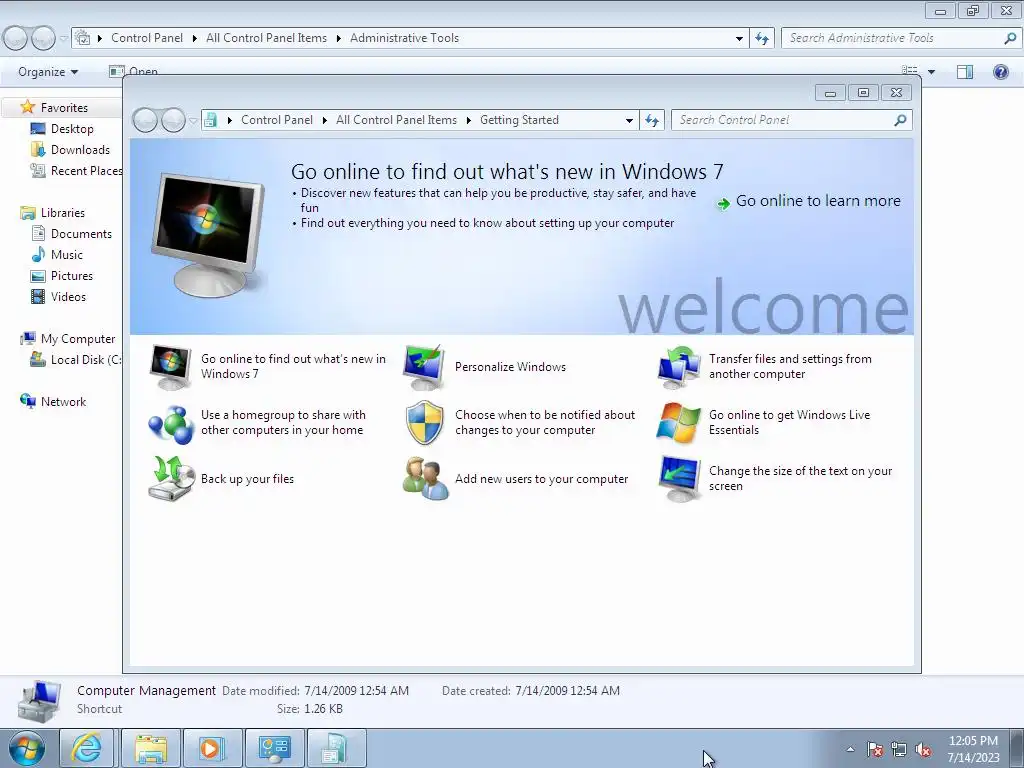The height and width of the screenshot is (768, 1024).
Task: Click the Windows Live Essentials flag icon
Action: (678, 423)
